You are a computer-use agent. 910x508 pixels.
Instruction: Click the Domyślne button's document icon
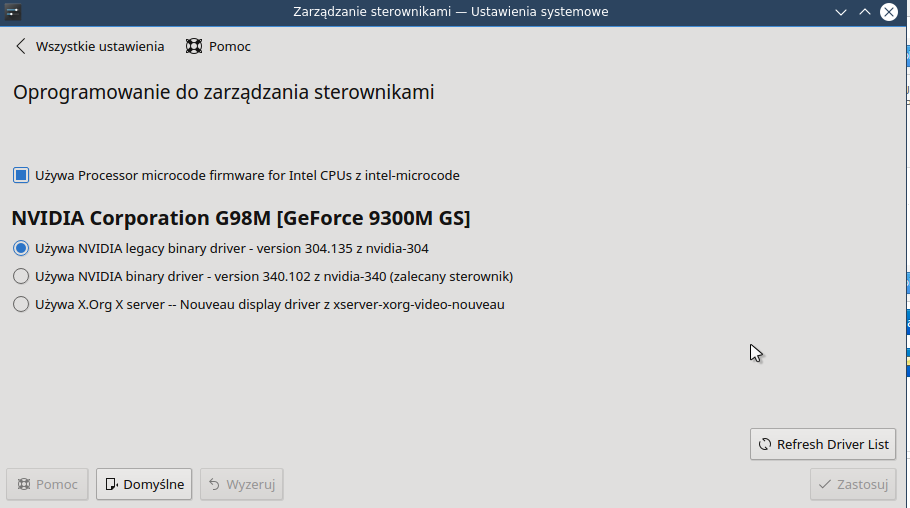point(111,485)
